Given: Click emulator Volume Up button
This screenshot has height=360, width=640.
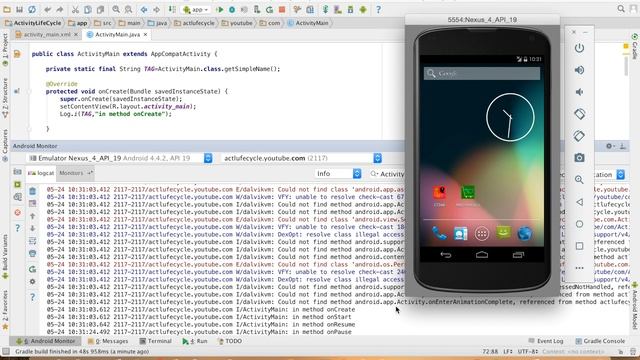Looking at the screenshot, I should click(x=579, y=70).
